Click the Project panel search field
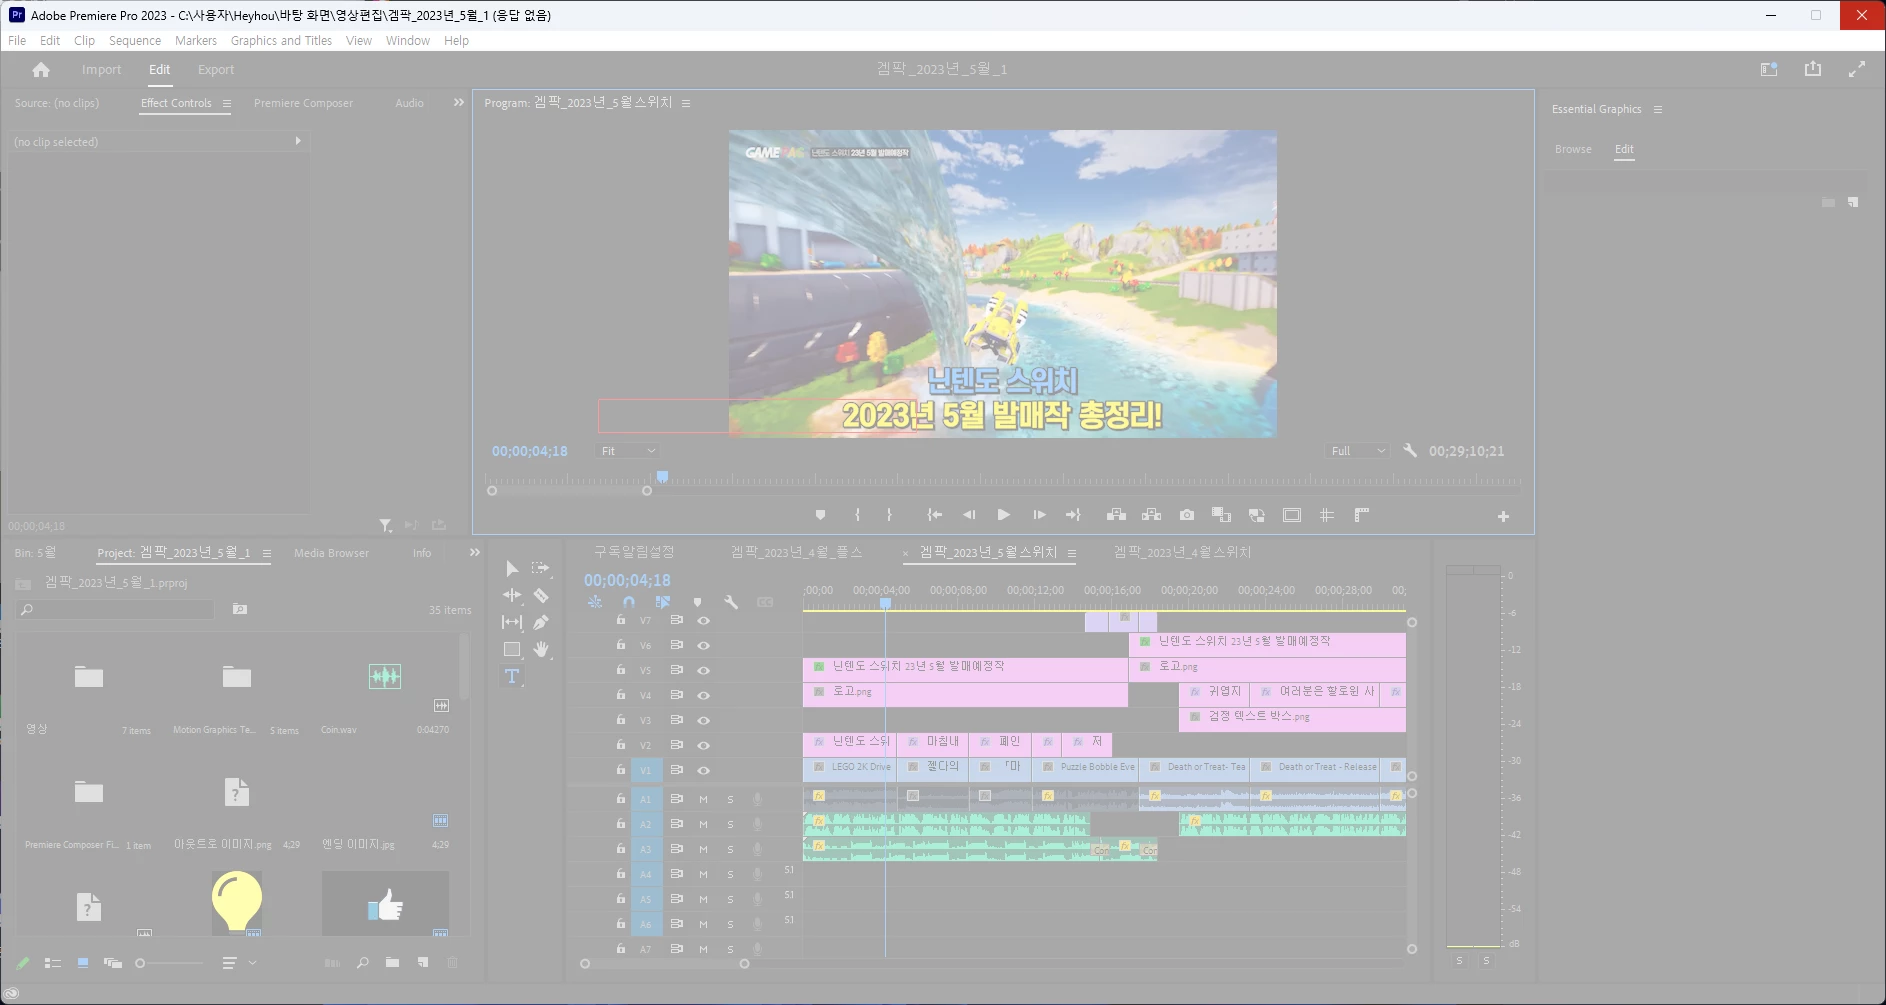The height and width of the screenshot is (1005, 1886). tap(116, 609)
